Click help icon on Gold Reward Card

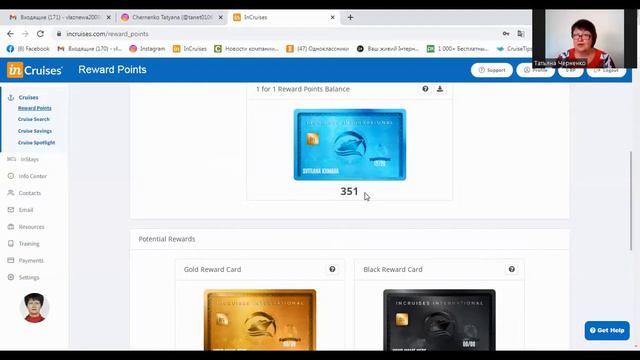point(332,269)
